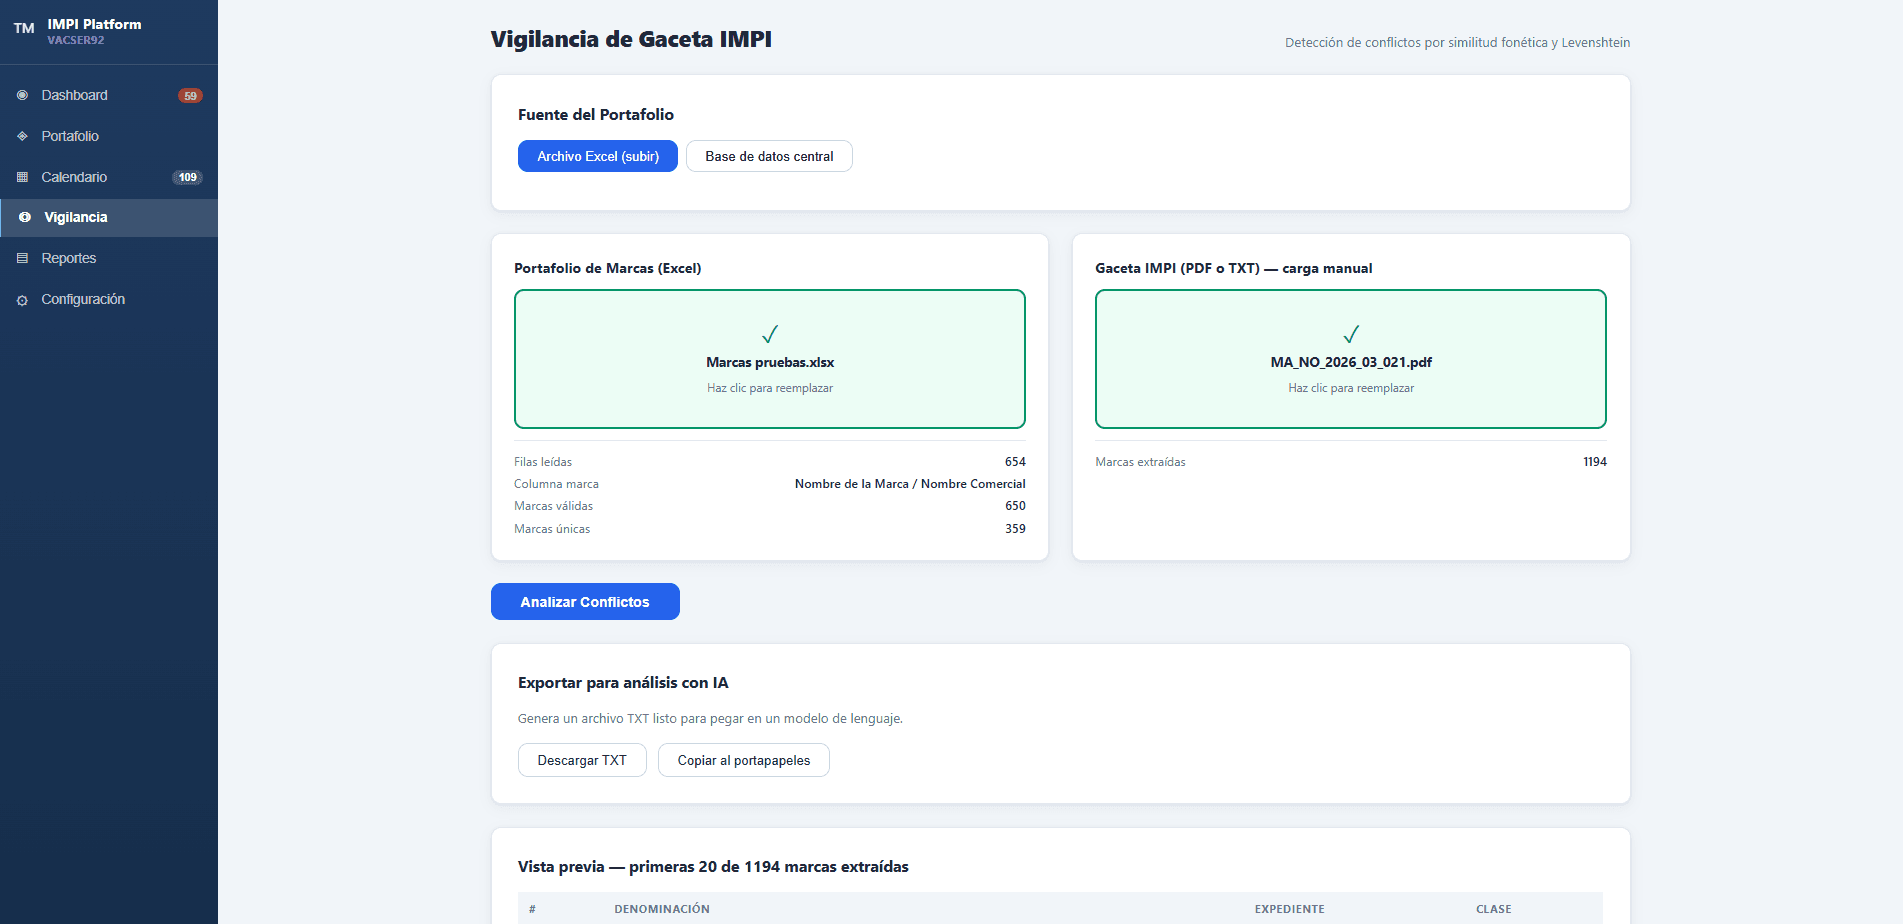The height and width of the screenshot is (924, 1903).
Task: Click the Filas leídas label
Action: point(543,462)
